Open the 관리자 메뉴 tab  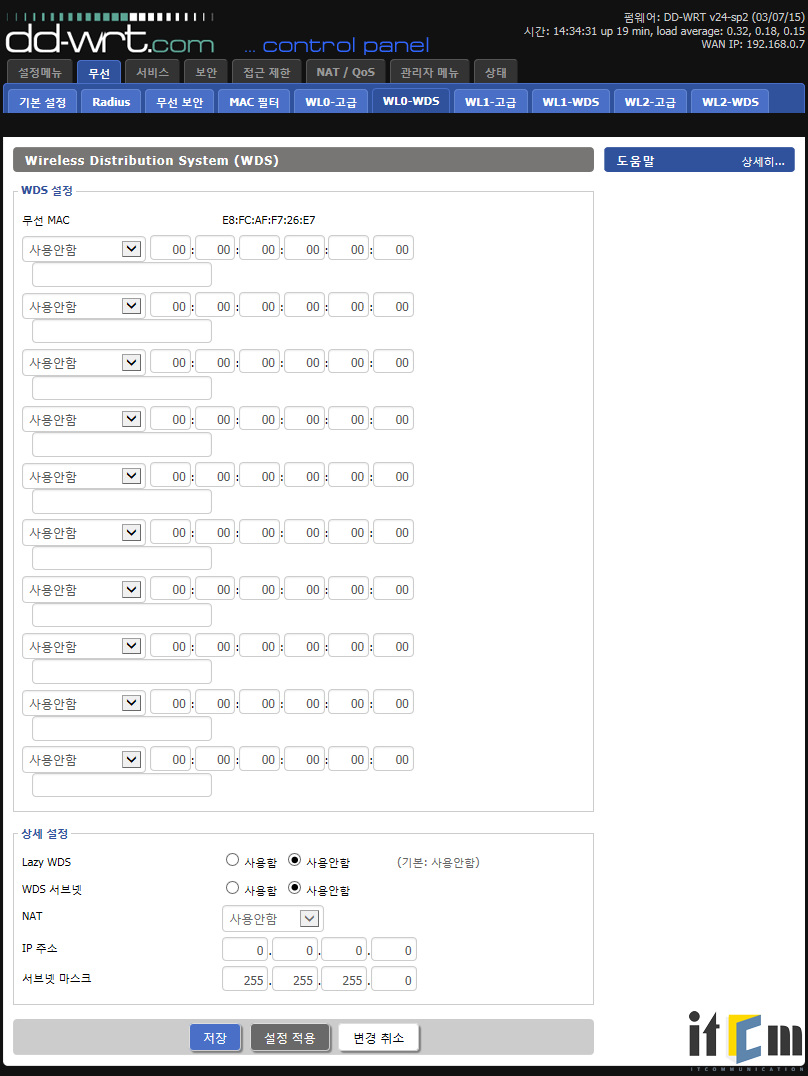tap(429, 72)
